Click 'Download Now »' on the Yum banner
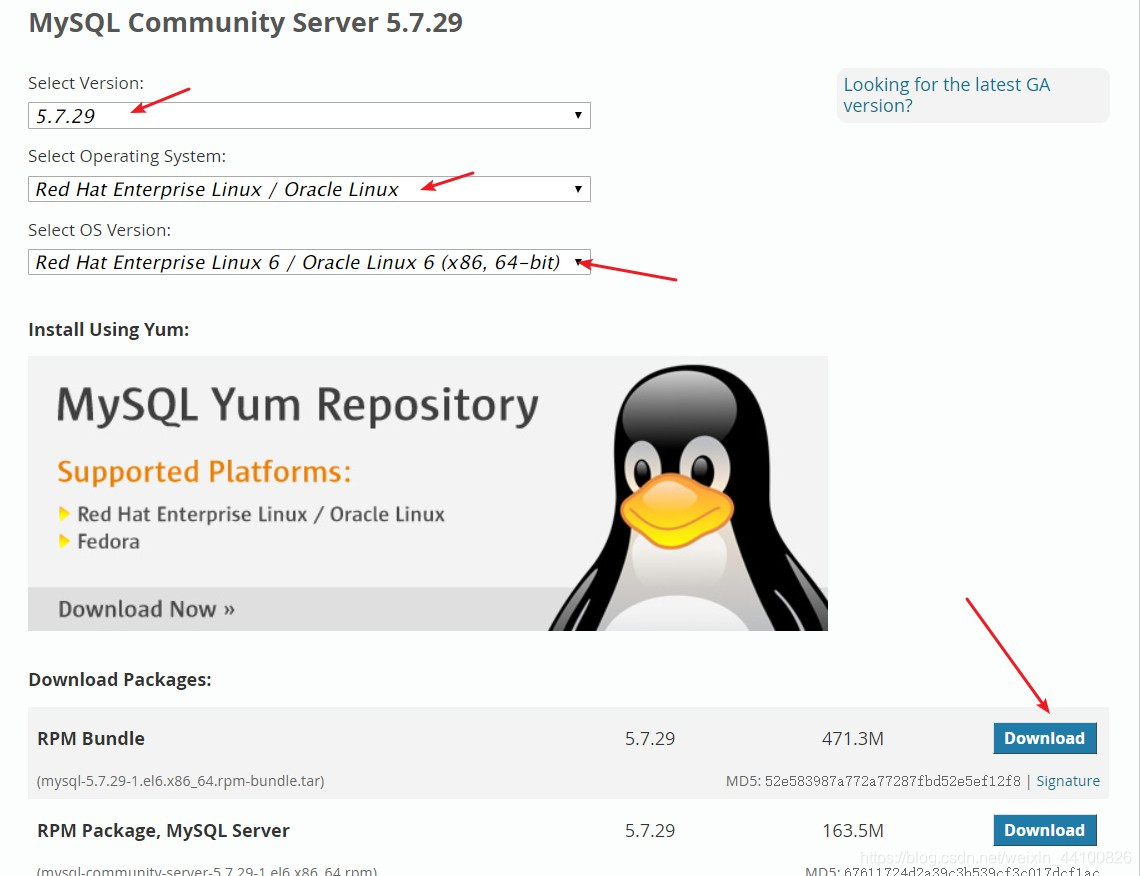 click(146, 609)
